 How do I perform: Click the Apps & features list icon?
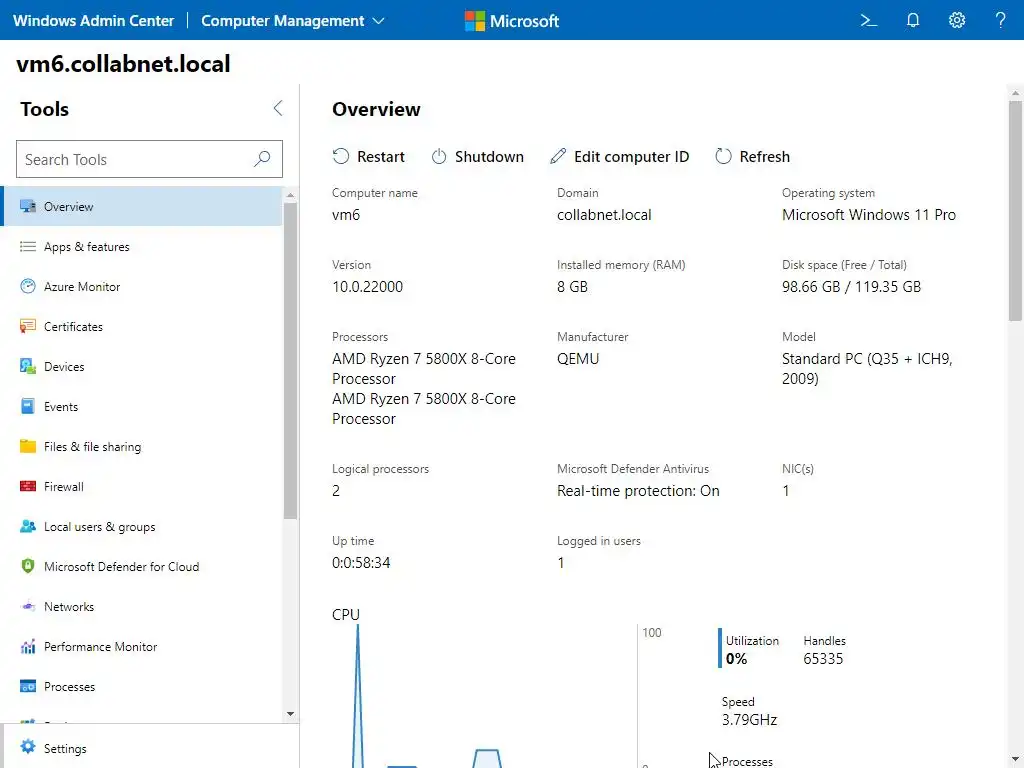point(27,246)
